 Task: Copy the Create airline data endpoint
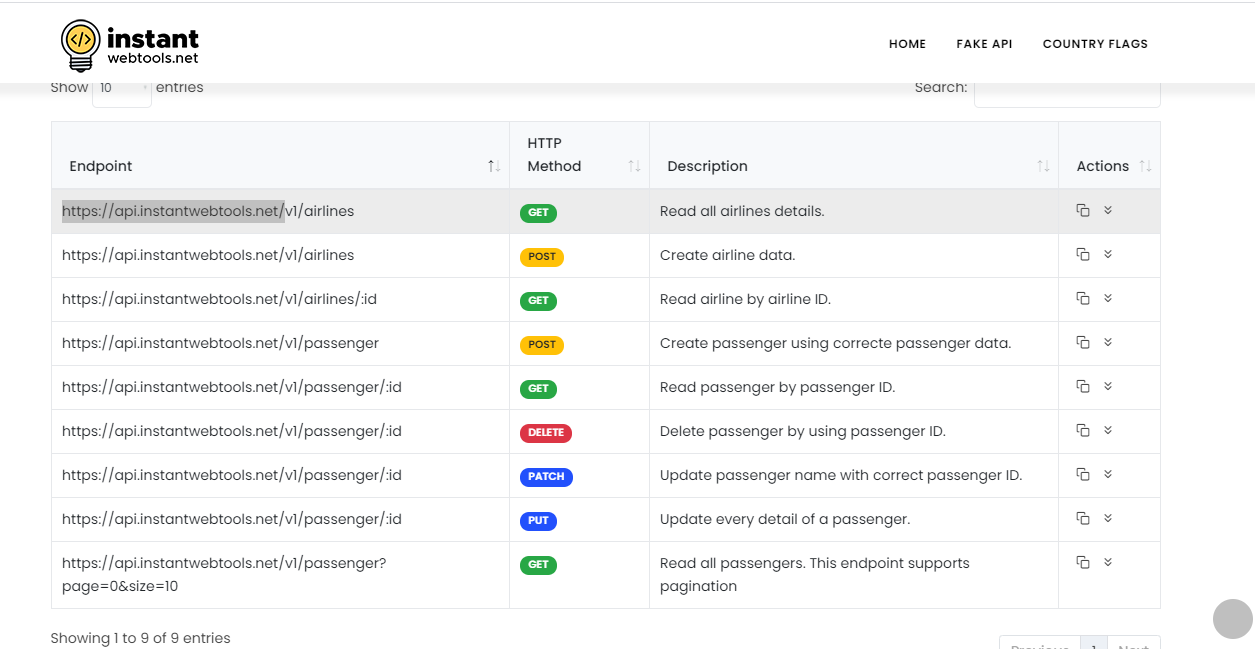pyautogui.click(x=1082, y=255)
